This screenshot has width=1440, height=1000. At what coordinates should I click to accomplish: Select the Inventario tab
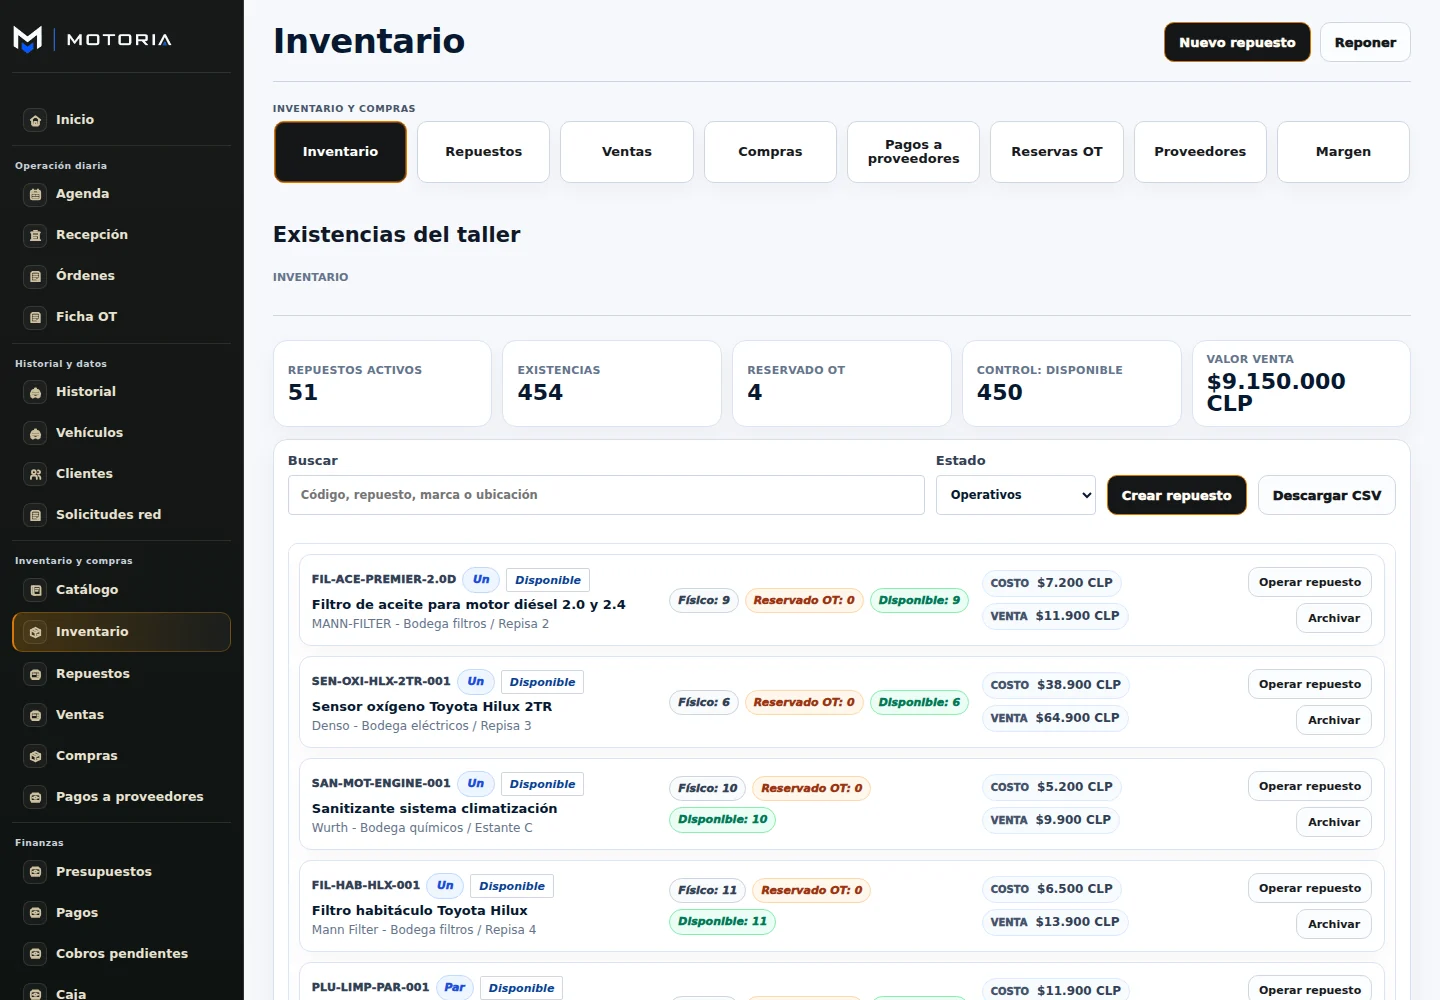(x=340, y=152)
